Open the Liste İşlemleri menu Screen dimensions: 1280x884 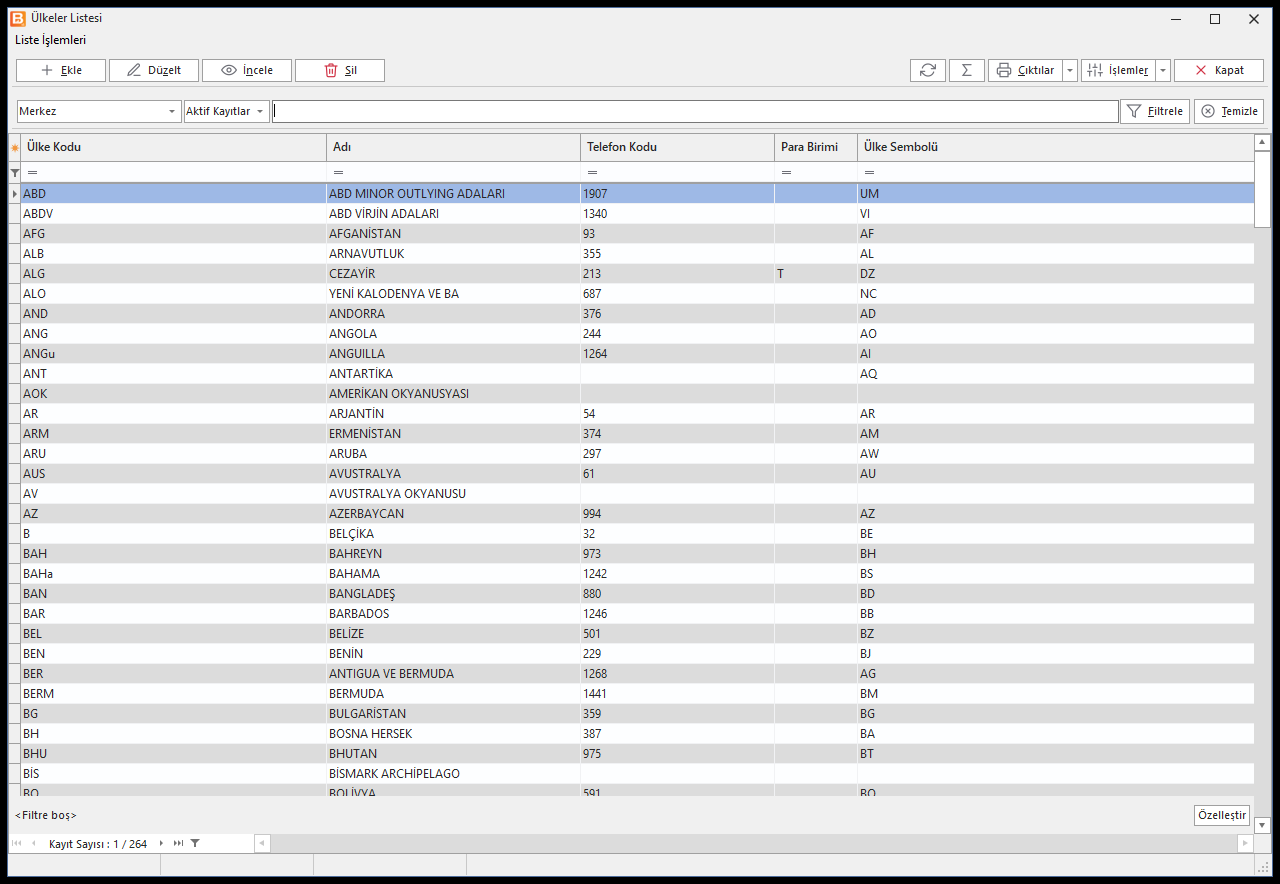(50, 40)
